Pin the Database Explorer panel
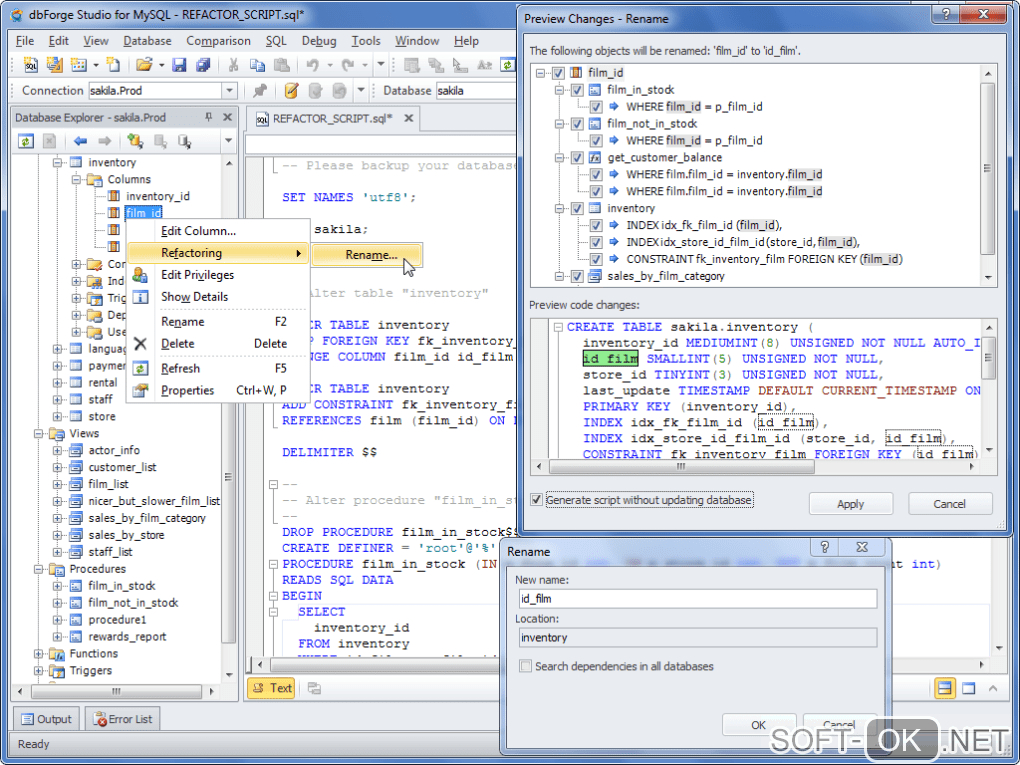Screen dimensions: 1020x765 (x=208, y=117)
